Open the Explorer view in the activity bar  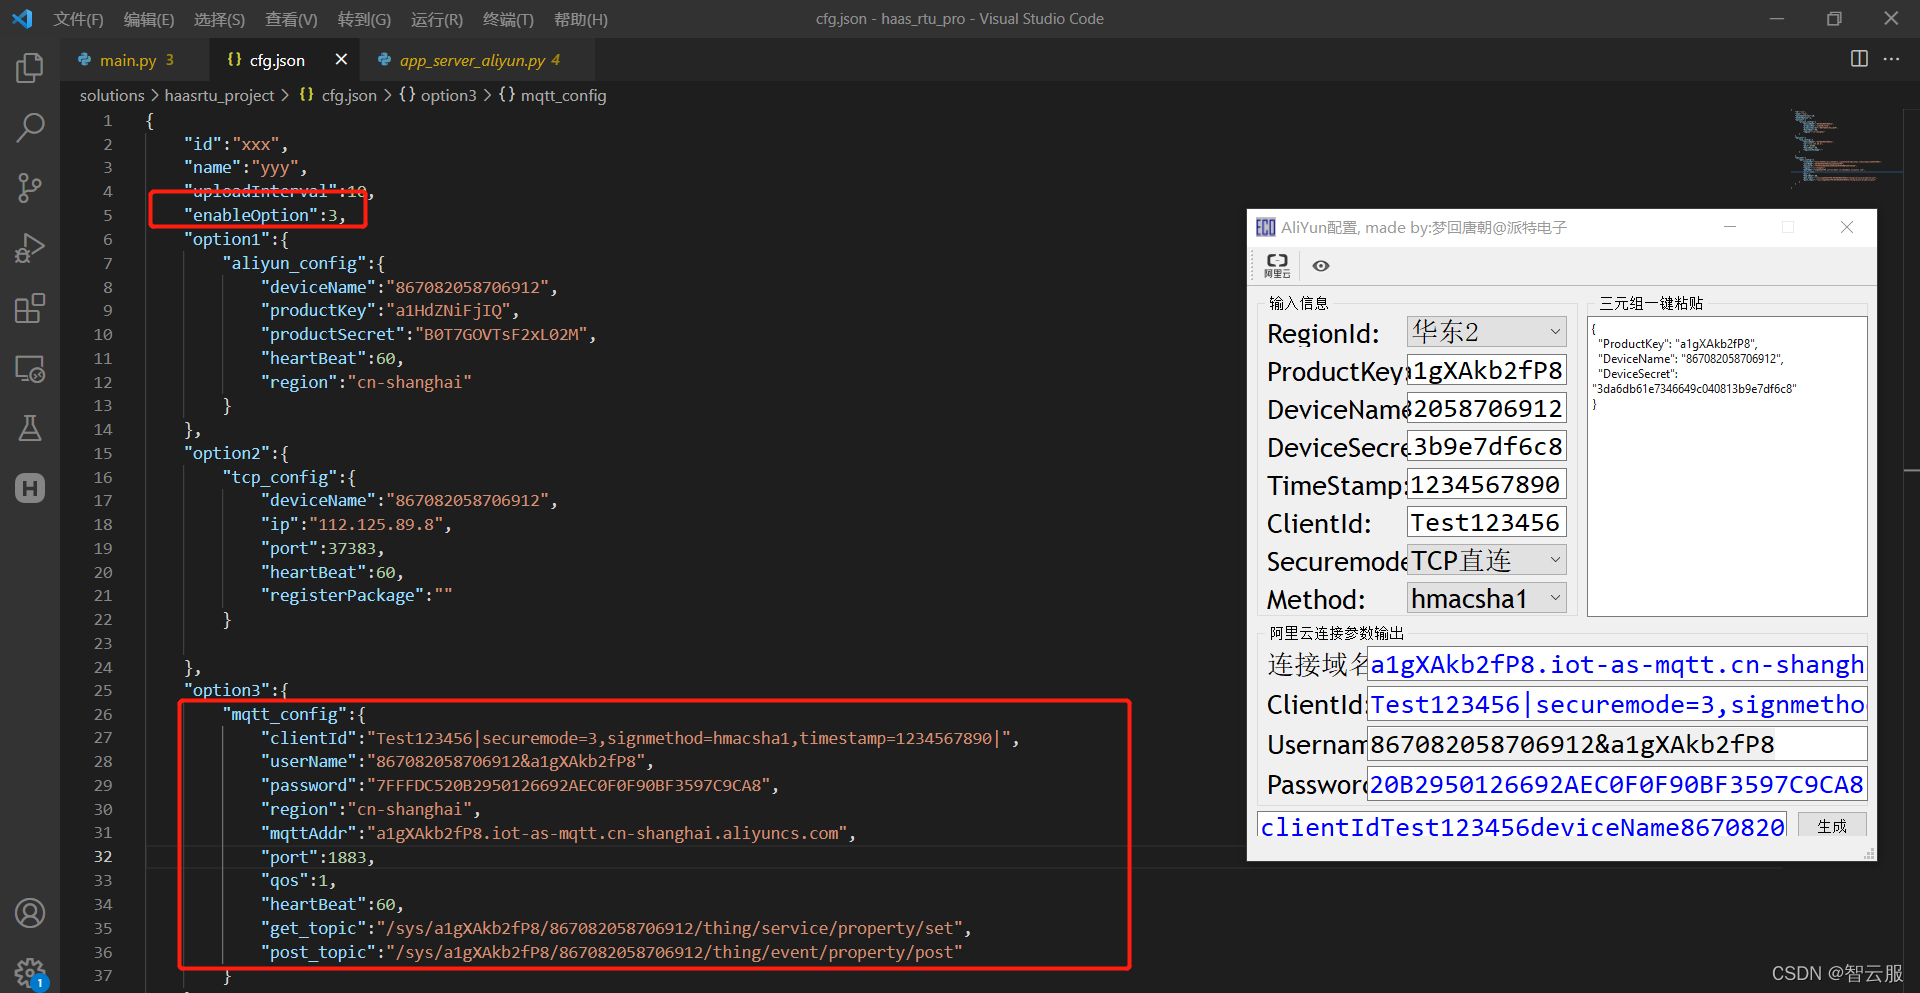(x=30, y=68)
